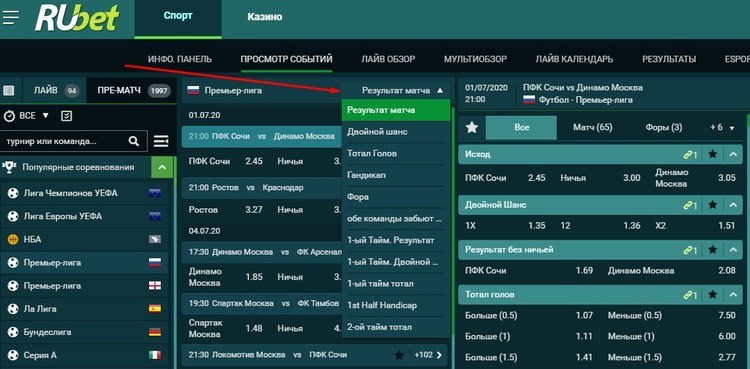This screenshot has width=750, height=369.
Task: Click the Italian flag beside Серия А
Action: click(154, 355)
